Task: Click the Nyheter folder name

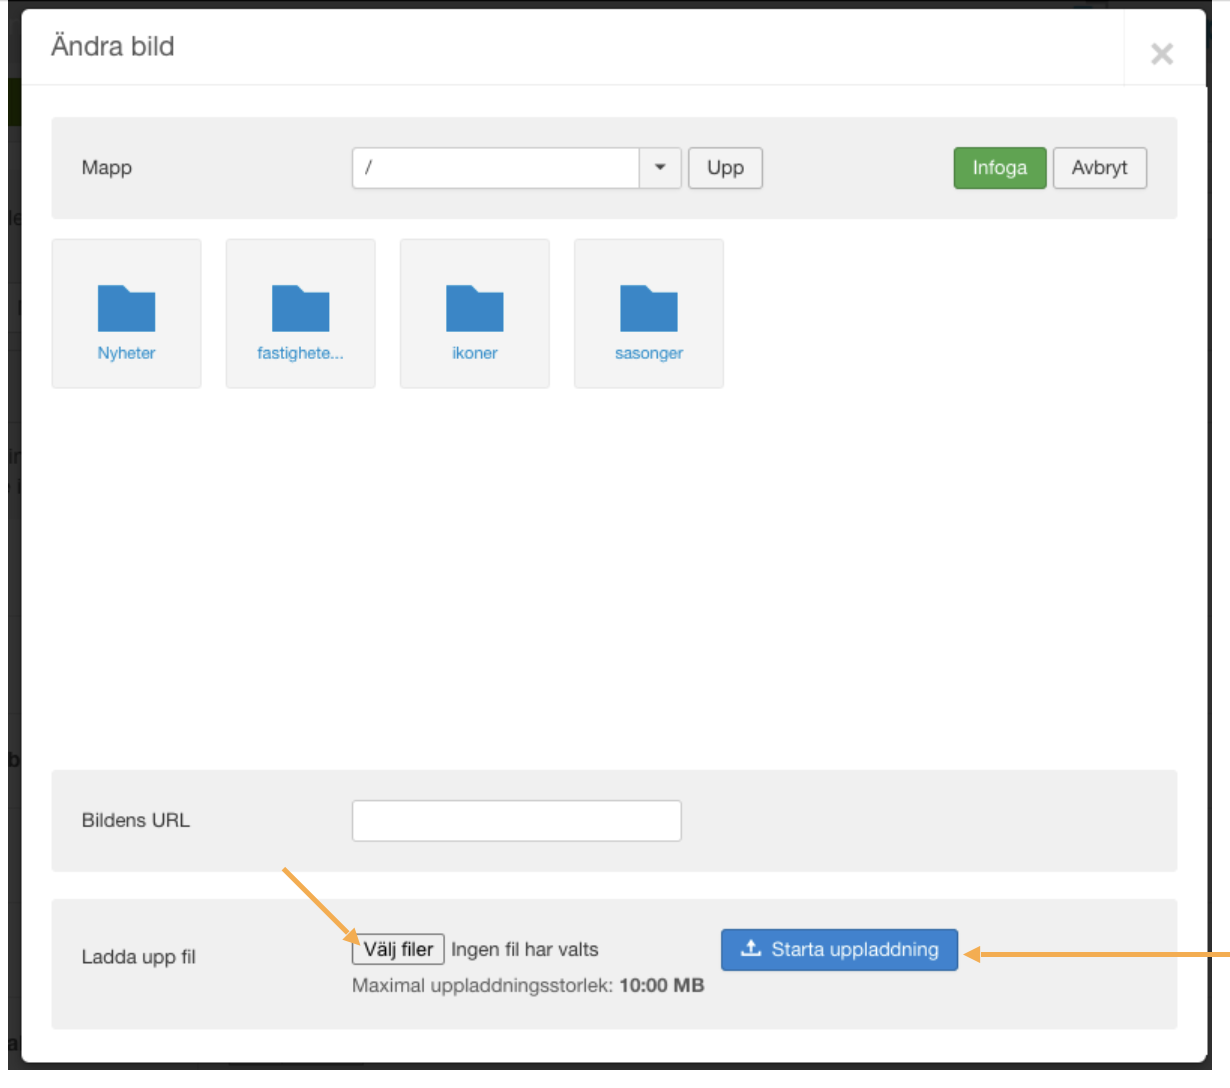Action: pos(126,353)
